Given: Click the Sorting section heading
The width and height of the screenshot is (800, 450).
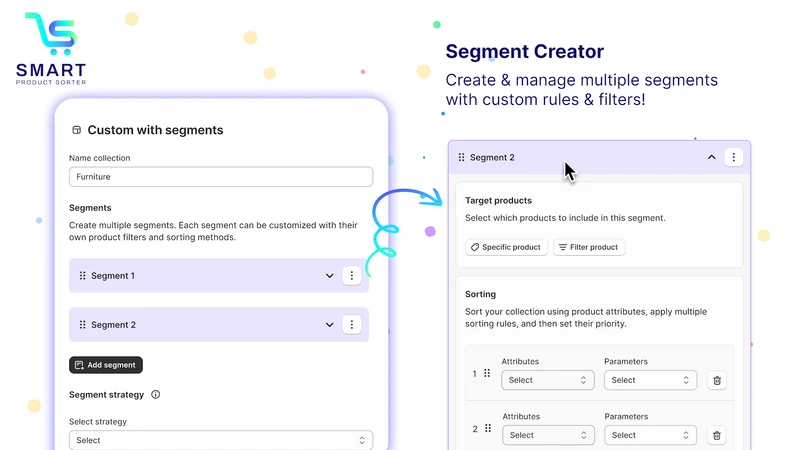Looking at the screenshot, I should [480, 294].
